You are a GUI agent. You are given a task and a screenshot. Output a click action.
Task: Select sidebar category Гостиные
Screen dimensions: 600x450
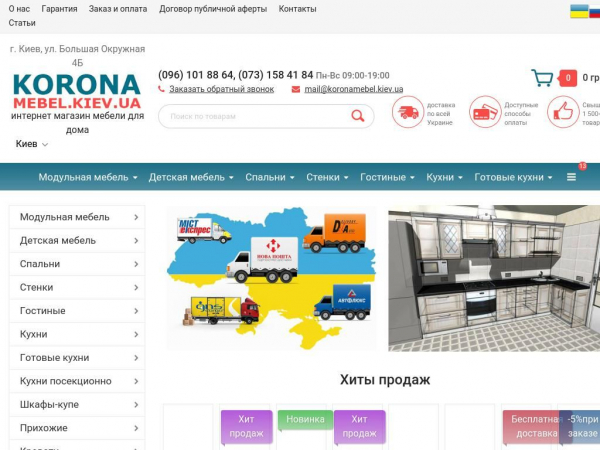[x=77, y=311]
